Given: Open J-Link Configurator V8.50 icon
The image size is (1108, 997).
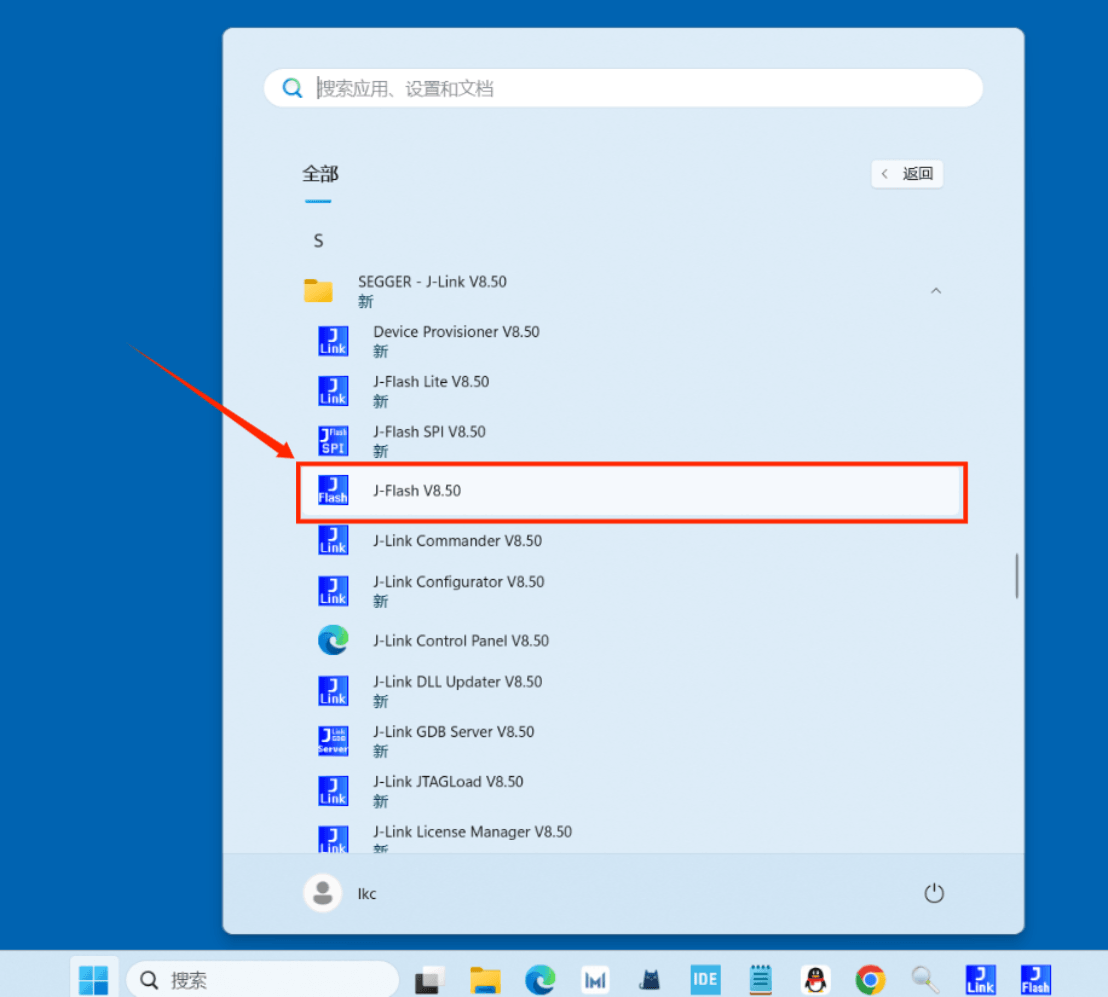Looking at the screenshot, I should [333, 591].
